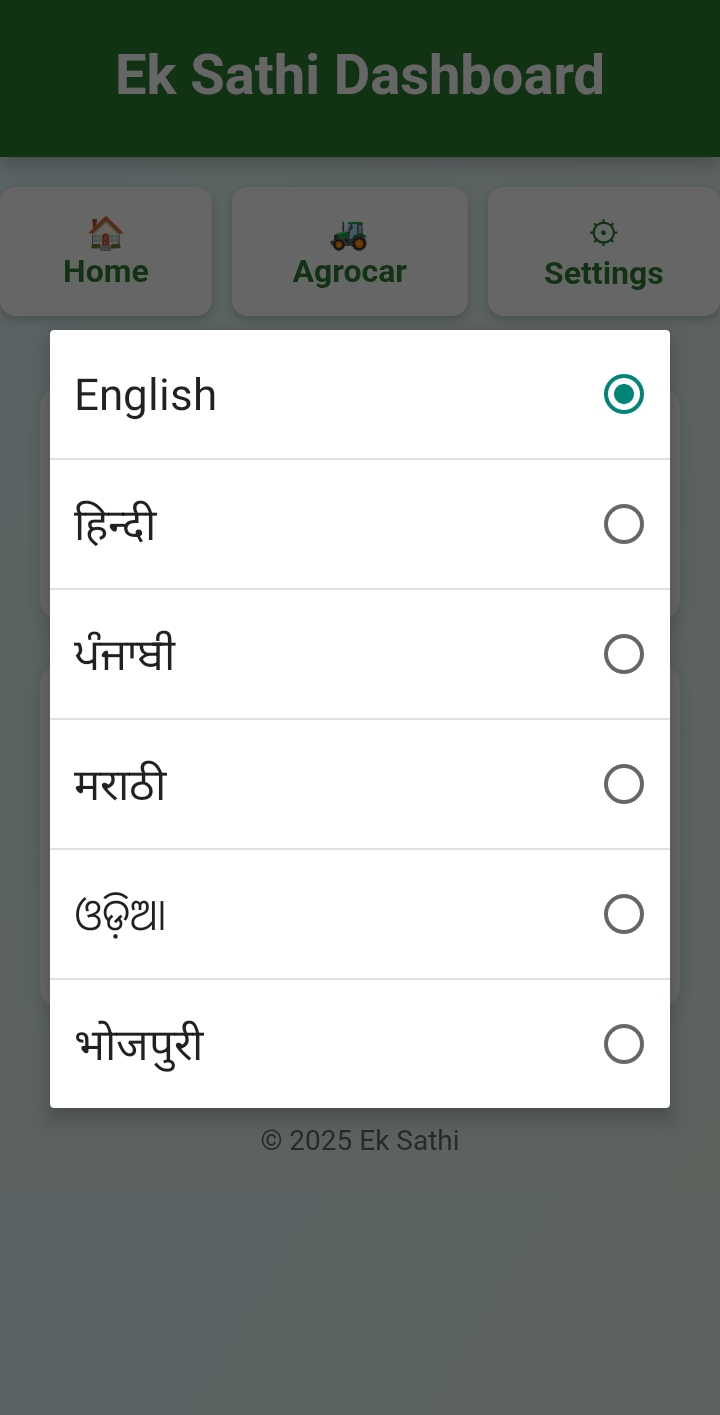Click the Ek Sathi Dashboard title
Image resolution: width=720 pixels, height=1415 pixels.
point(360,76)
